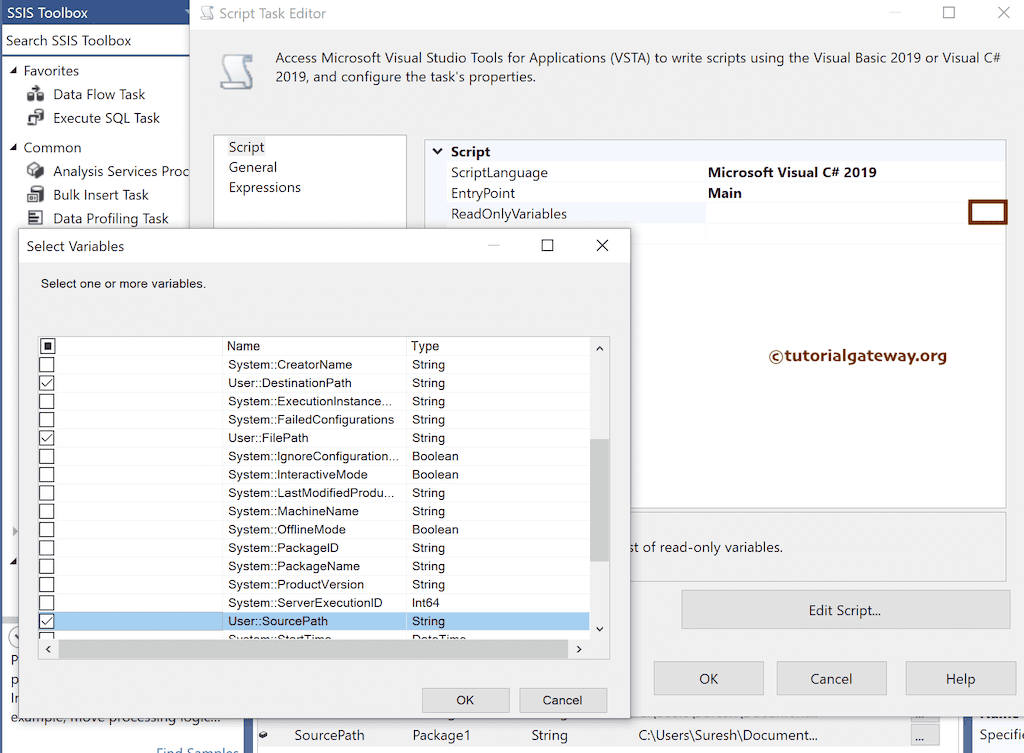Image resolution: width=1024 pixels, height=753 pixels.
Task: Select the Bulk Insert Task icon
Action: click(35, 195)
